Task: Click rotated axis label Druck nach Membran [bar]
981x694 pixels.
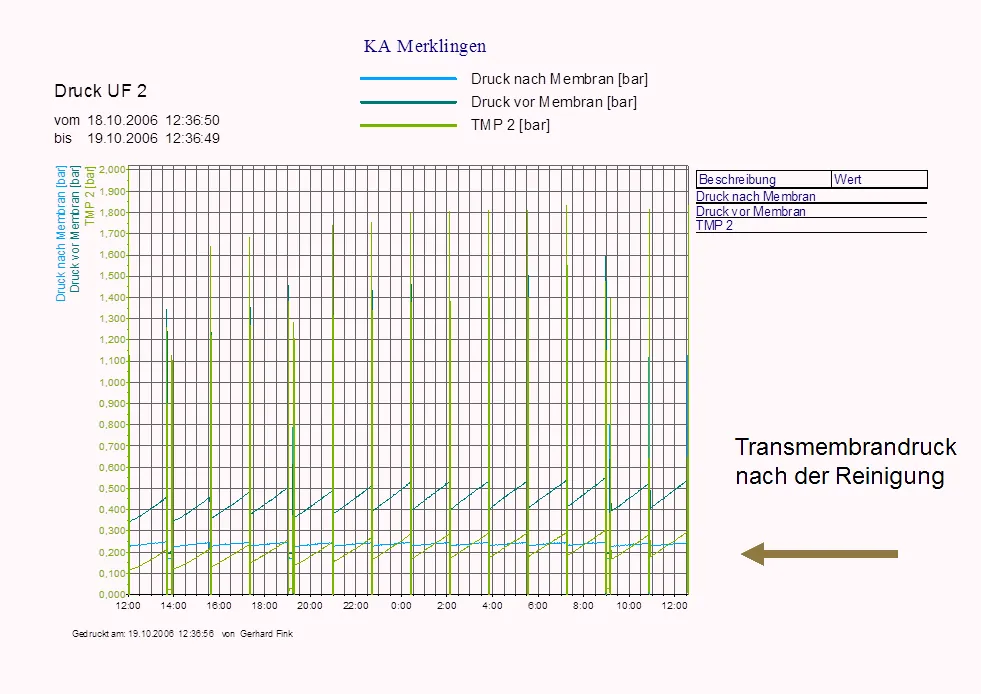Action: (61, 233)
